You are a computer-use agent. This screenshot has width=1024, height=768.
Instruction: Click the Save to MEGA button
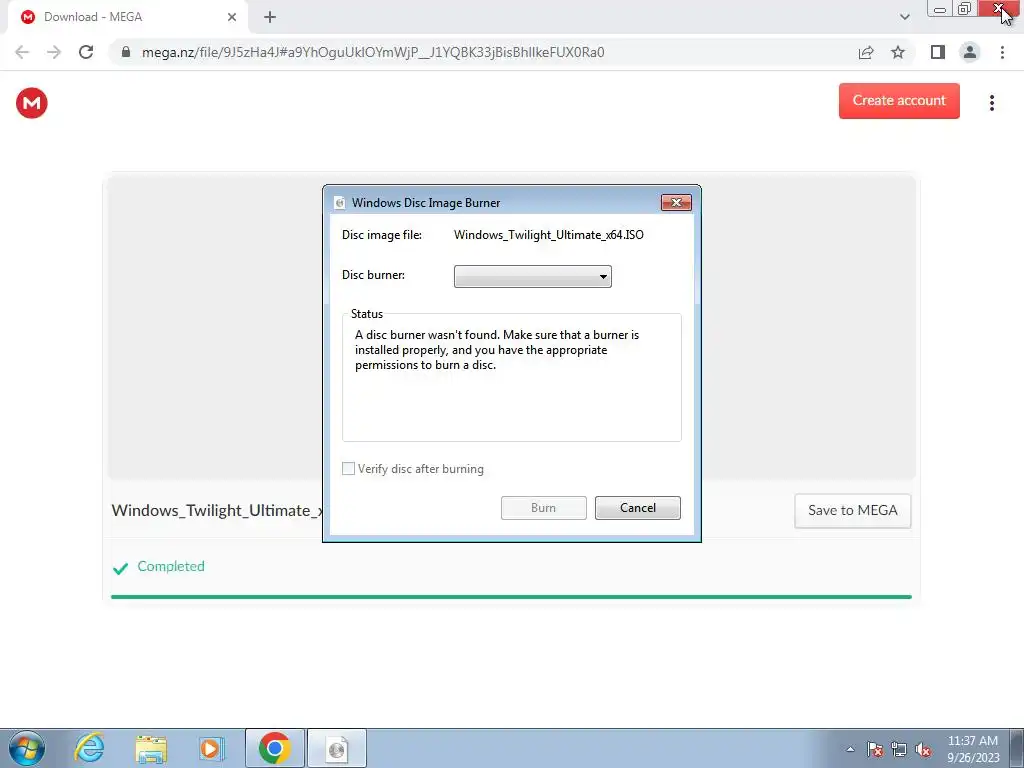852,511
